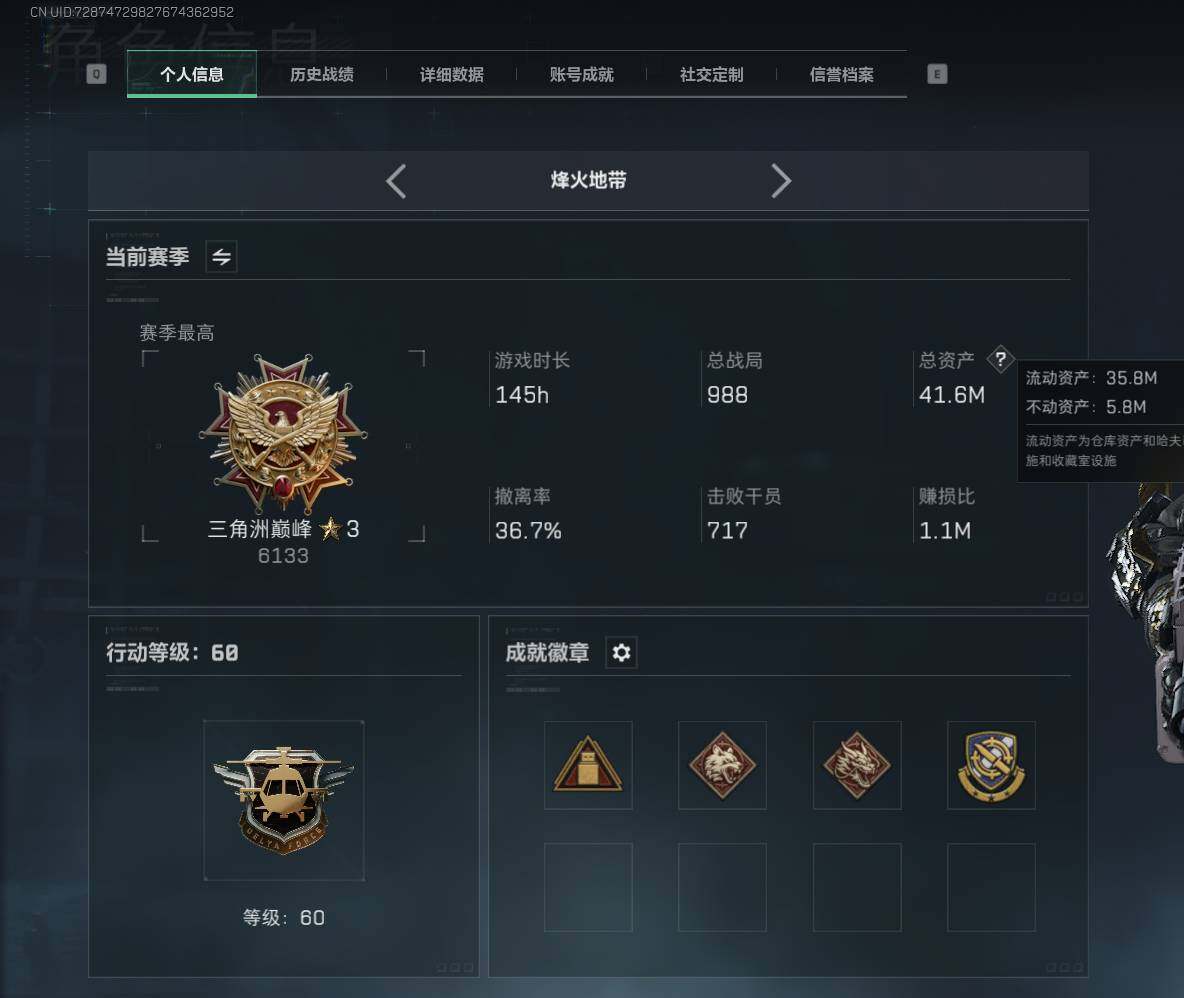
Task: Click the gold eagle rank medal
Action: 283,434
